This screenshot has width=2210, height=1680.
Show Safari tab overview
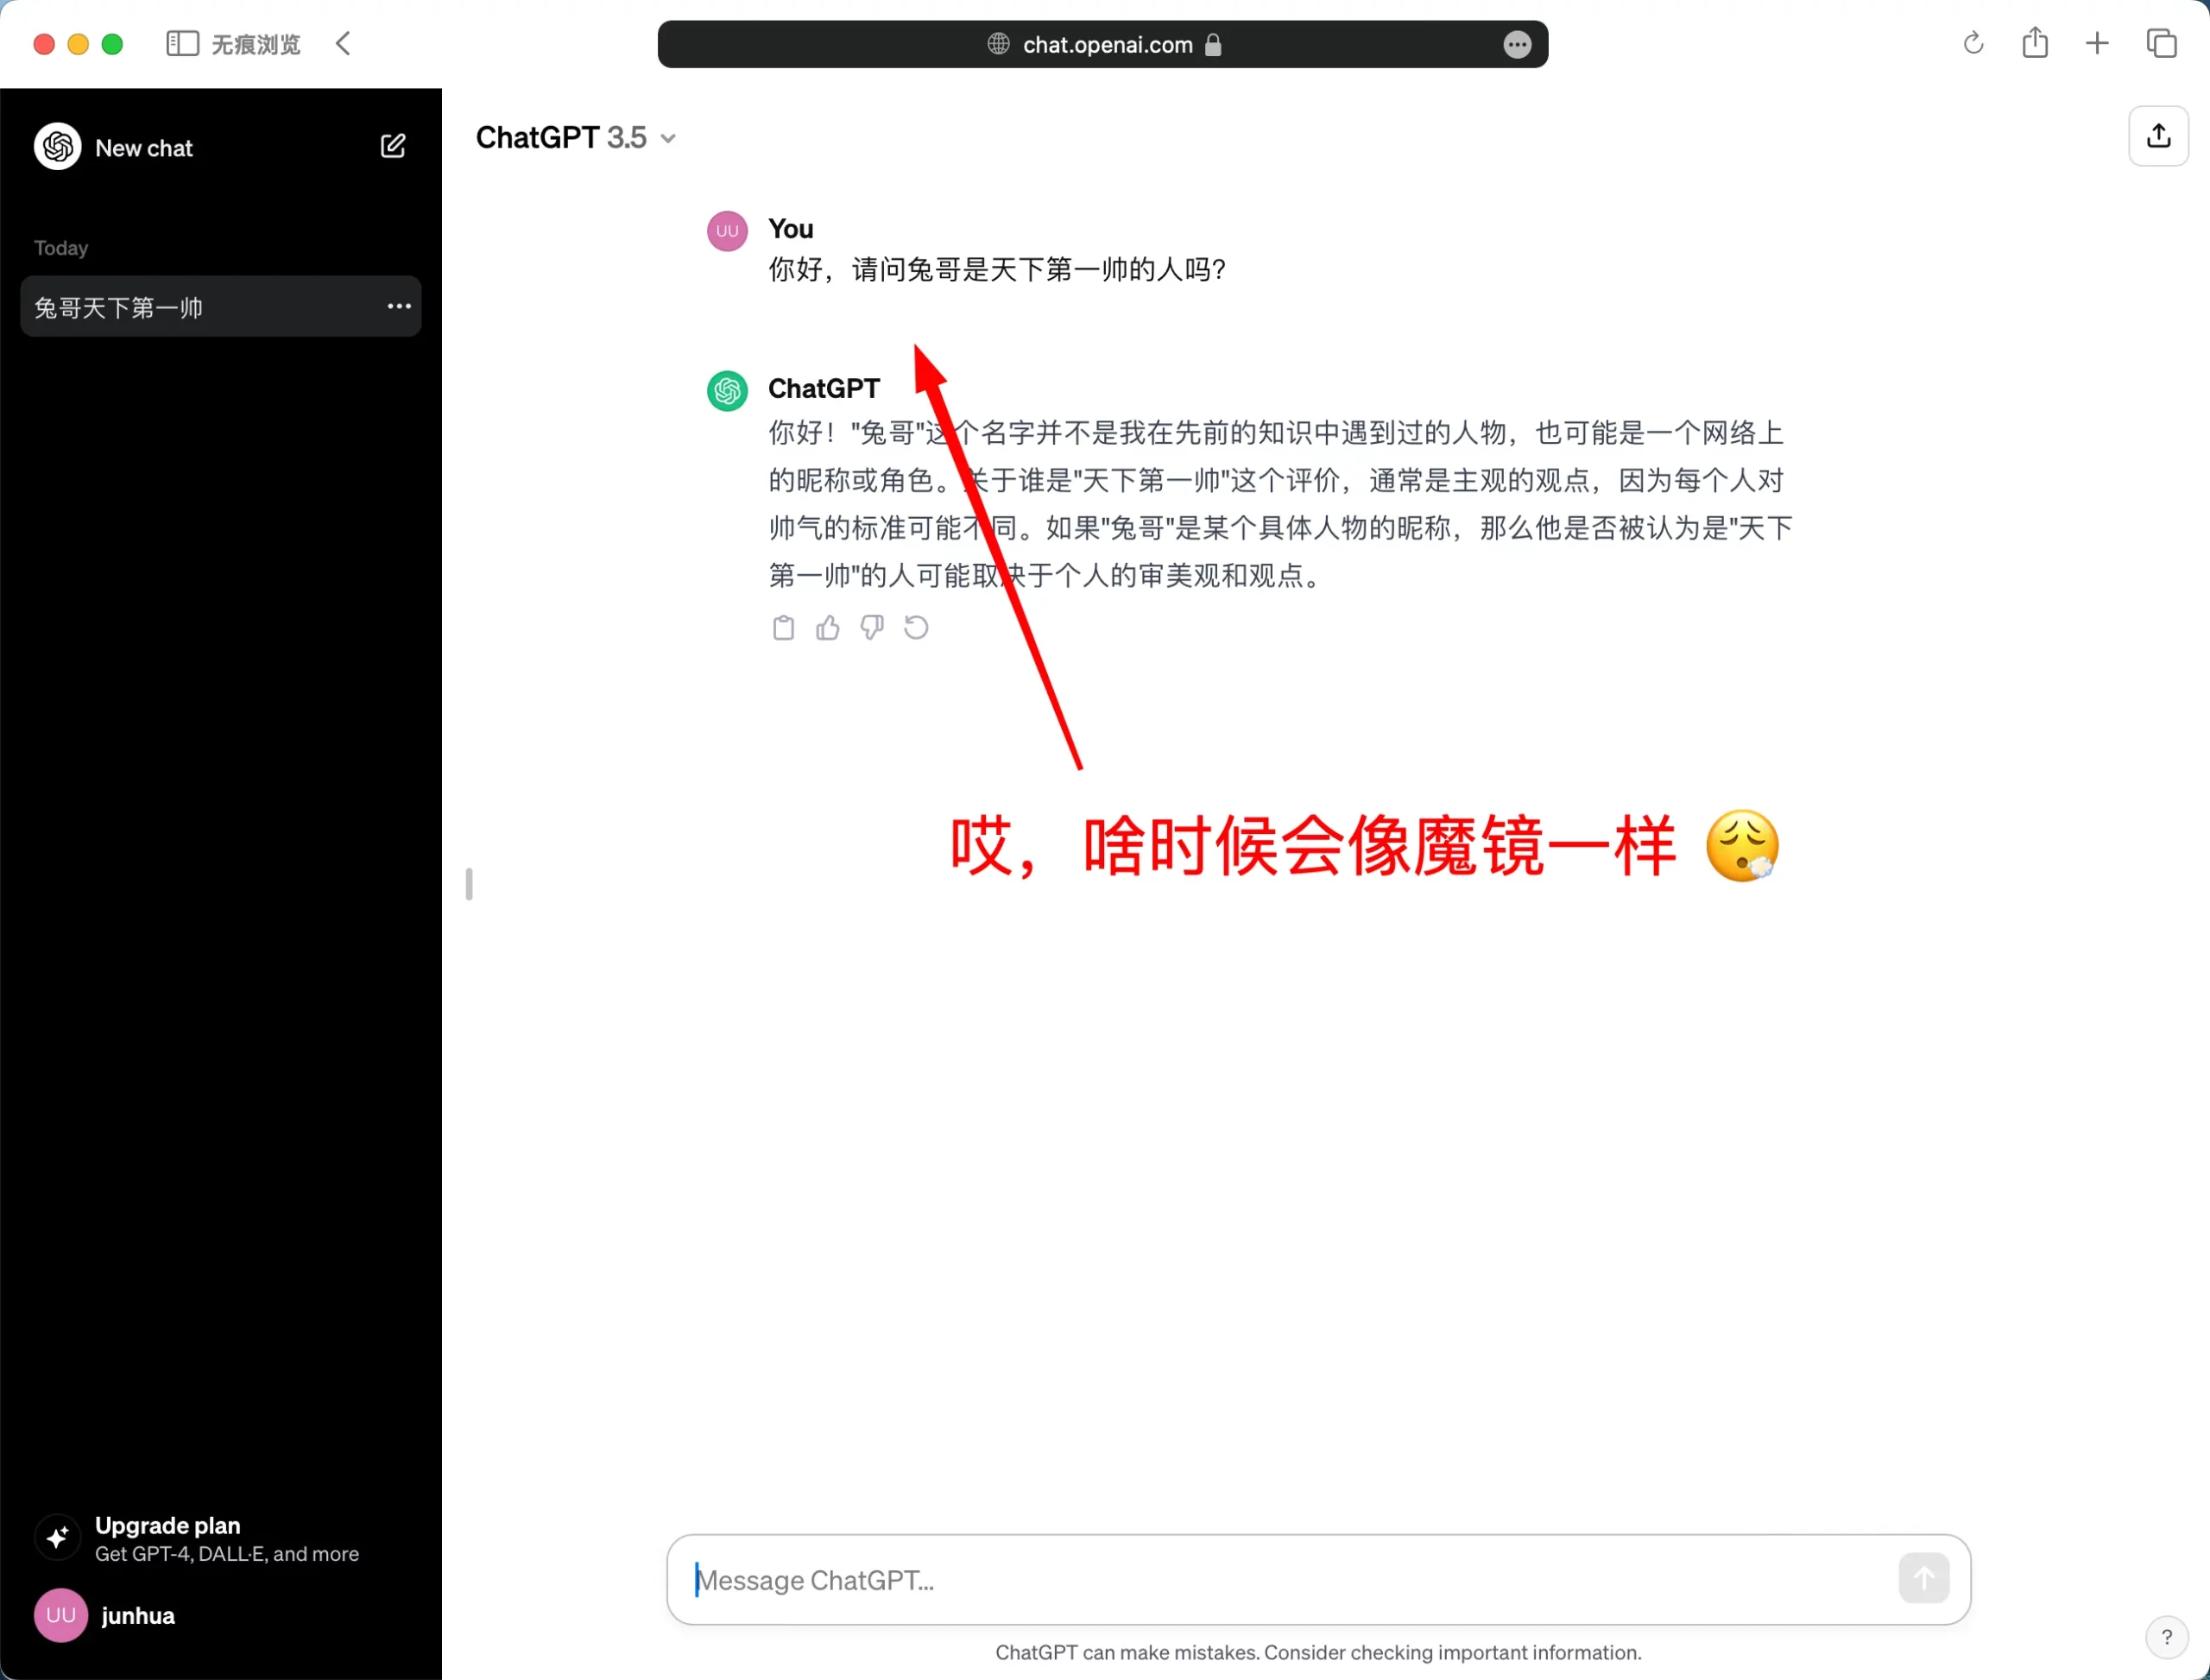click(x=2161, y=43)
